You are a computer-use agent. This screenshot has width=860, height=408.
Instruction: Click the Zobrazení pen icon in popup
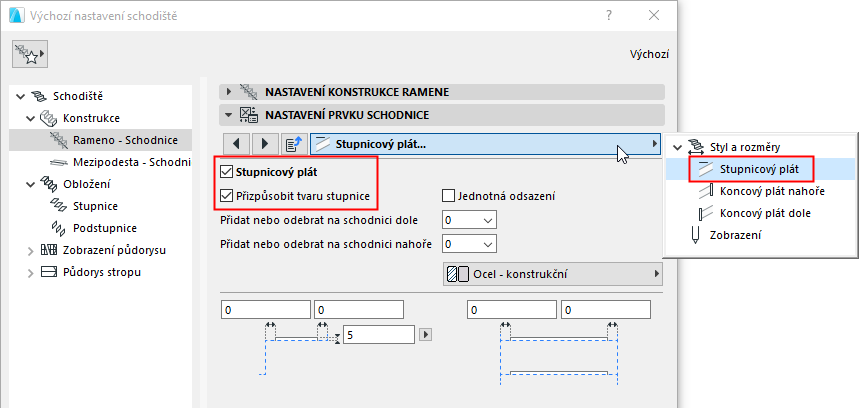tap(695, 235)
